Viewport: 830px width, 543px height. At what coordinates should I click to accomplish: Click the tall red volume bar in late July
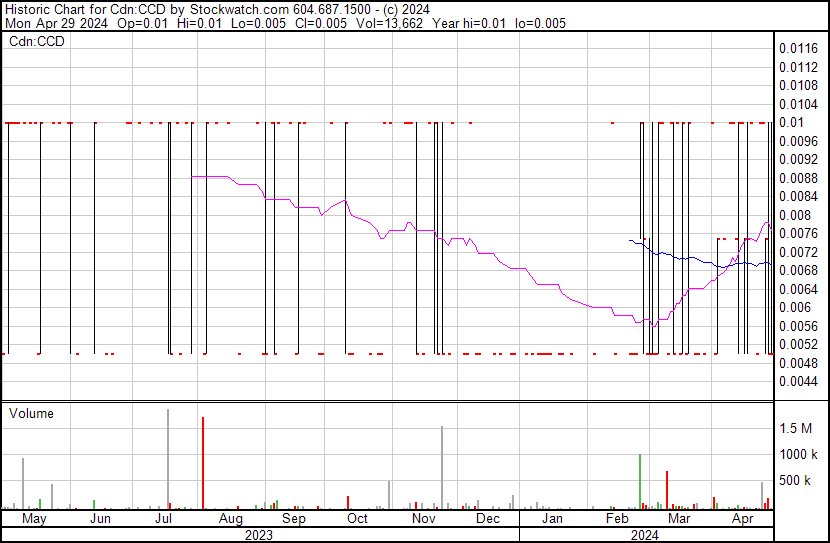203,464
